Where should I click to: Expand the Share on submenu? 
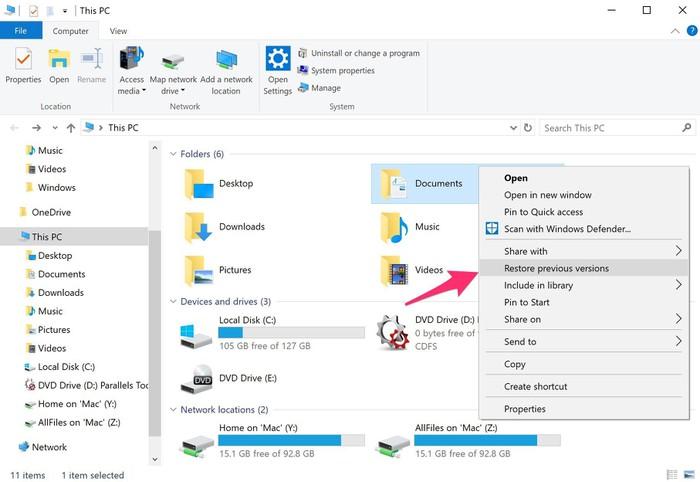(584, 319)
